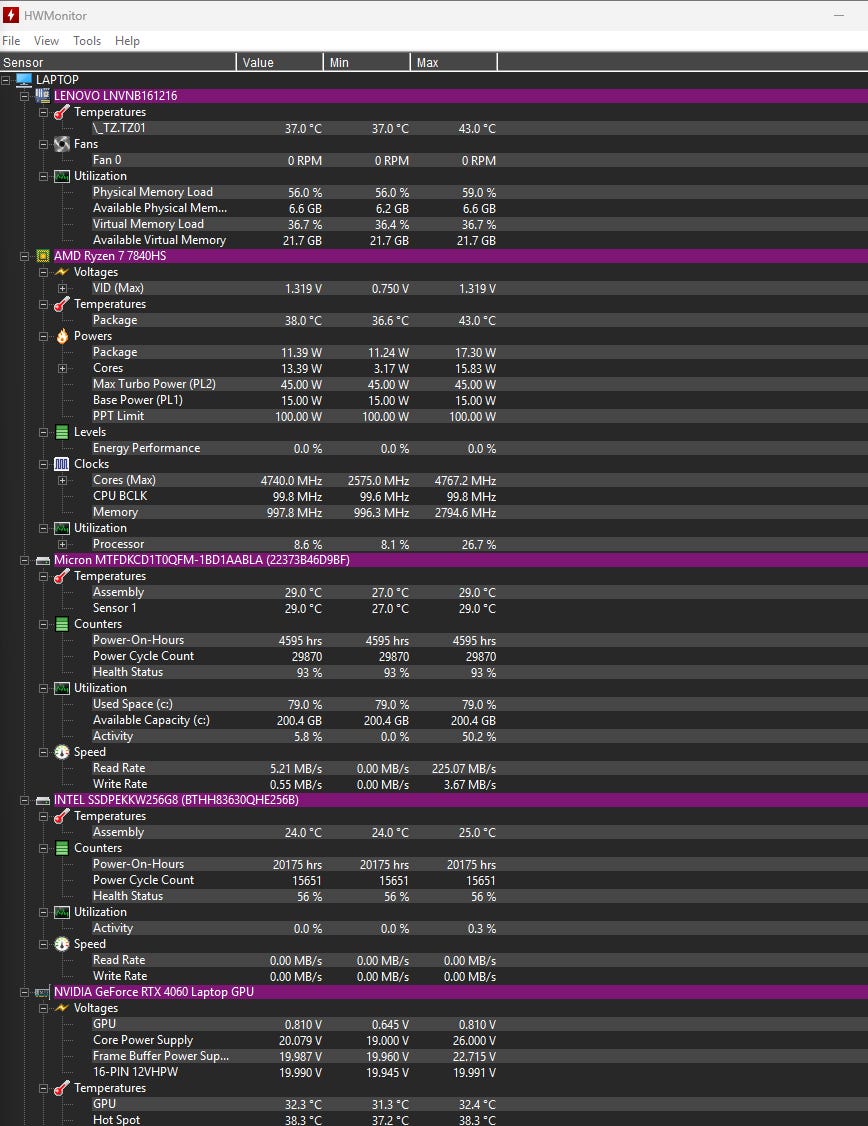
Task: Click the Min column header
Action: tap(367, 62)
